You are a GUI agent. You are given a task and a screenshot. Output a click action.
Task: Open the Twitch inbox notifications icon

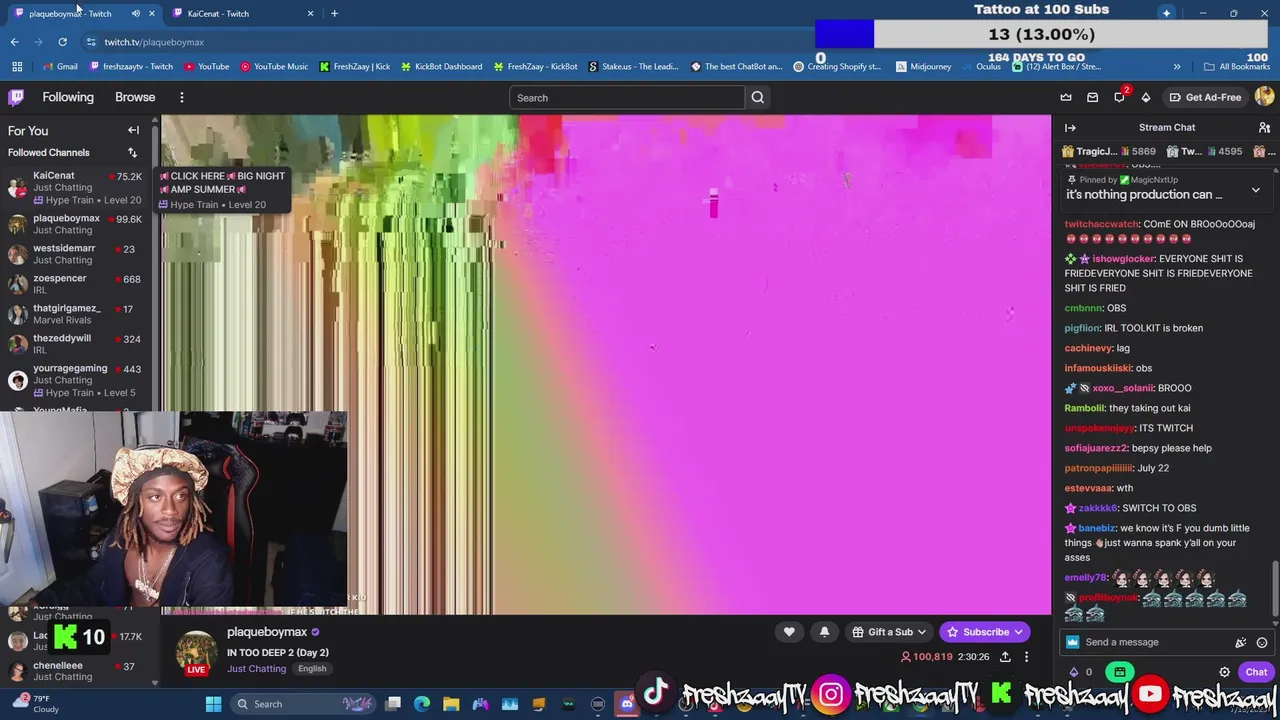pyautogui.click(x=1093, y=97)
